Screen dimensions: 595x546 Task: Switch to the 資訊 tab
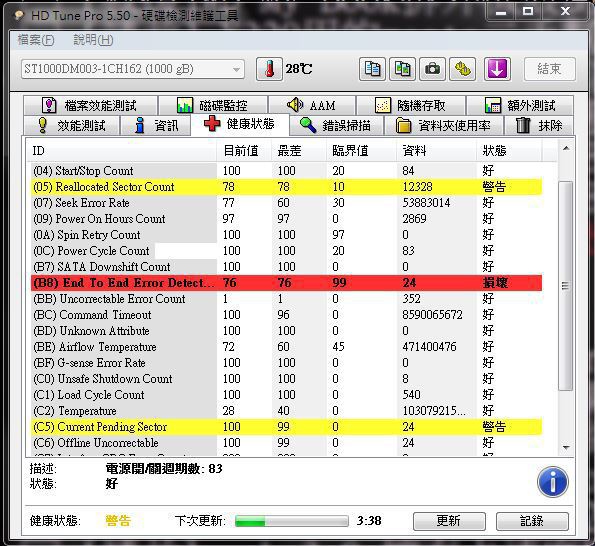click(x=156, y=125)
